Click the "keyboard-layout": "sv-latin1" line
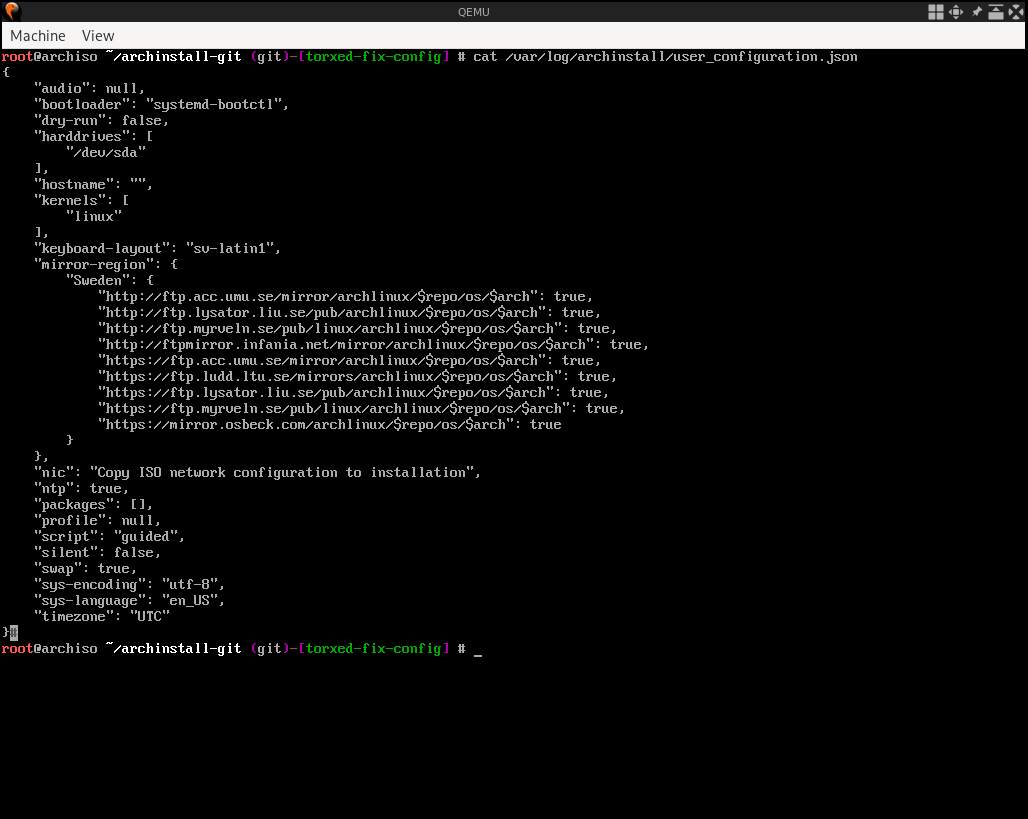This screenshot has width=1028, height=819. 157,249
